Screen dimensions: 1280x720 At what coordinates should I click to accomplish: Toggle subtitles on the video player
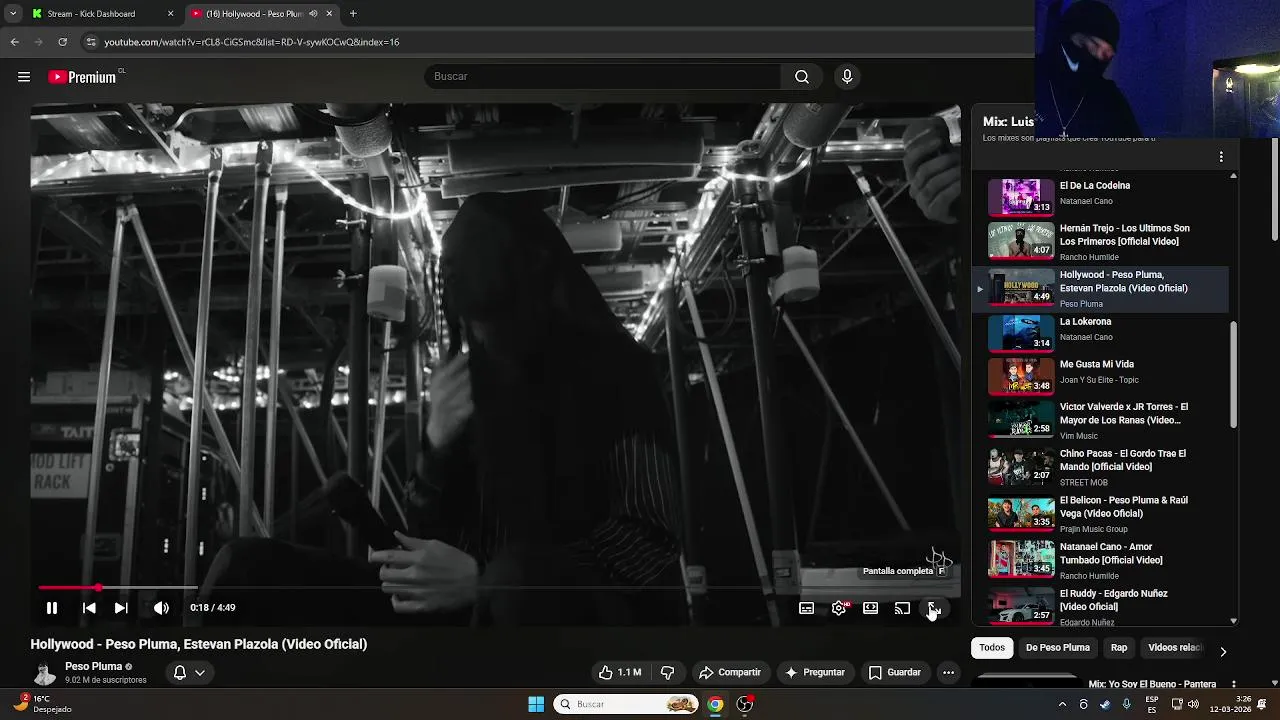click(806, 608)
